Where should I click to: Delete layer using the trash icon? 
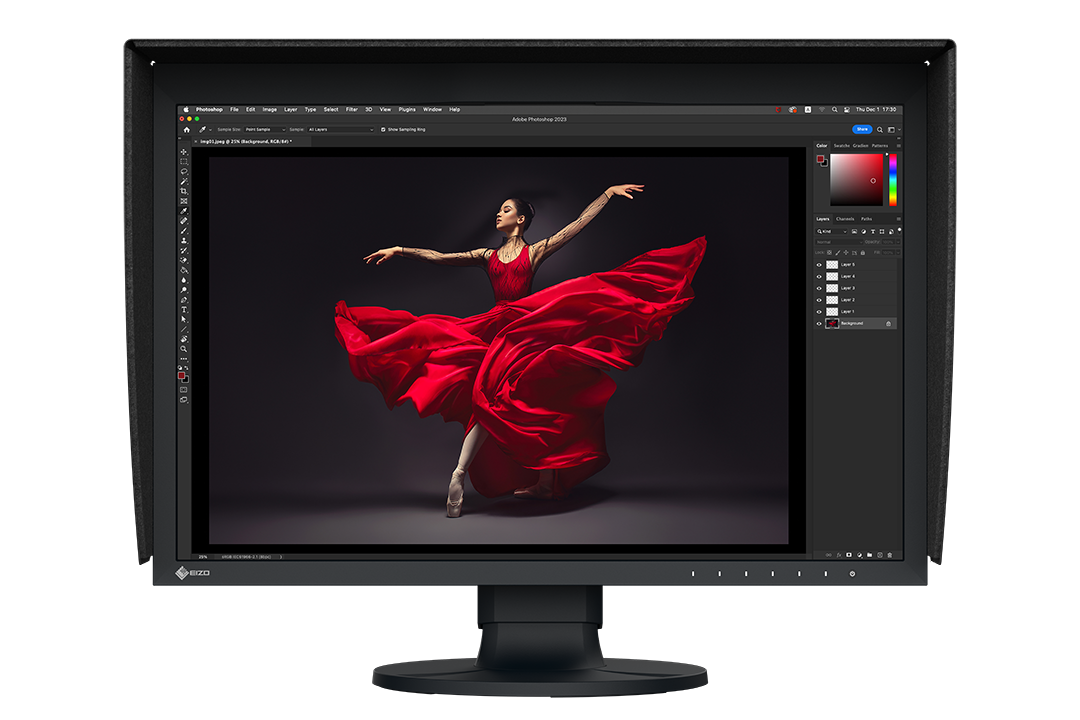pyautogui.click(x=890, y=555)
